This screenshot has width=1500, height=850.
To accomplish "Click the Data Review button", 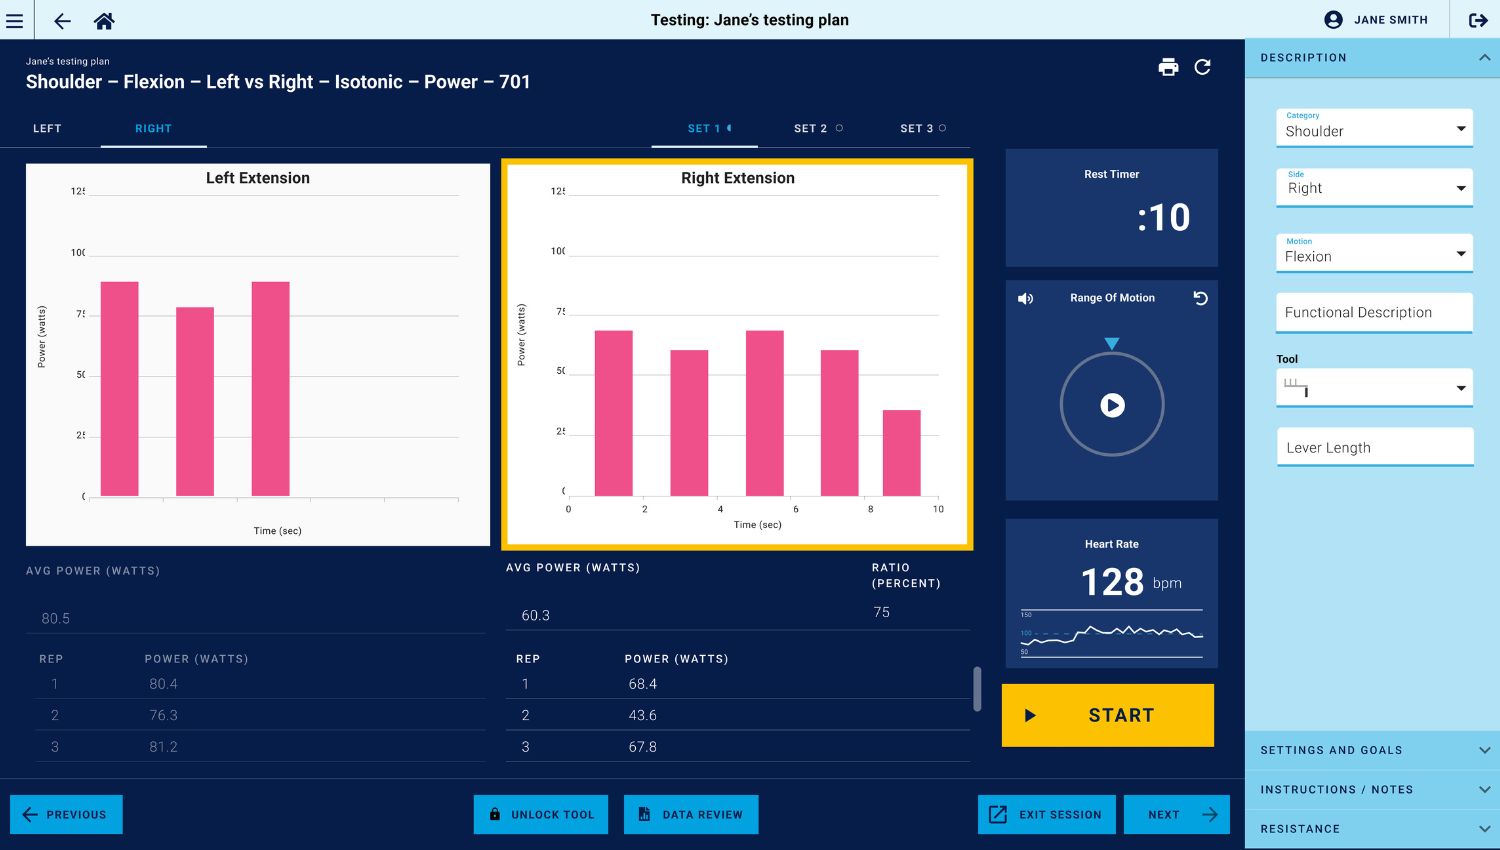I will tap(691, 815).
